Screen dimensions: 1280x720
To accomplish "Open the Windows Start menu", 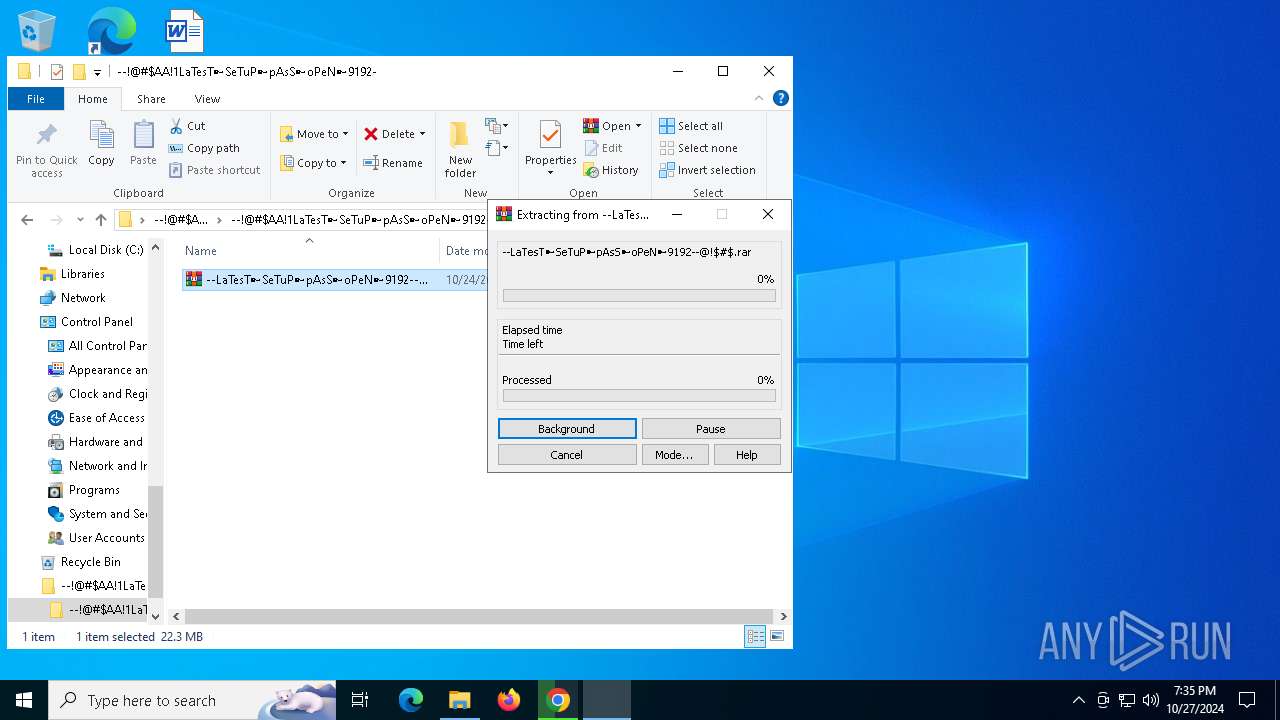I will 24,700.
